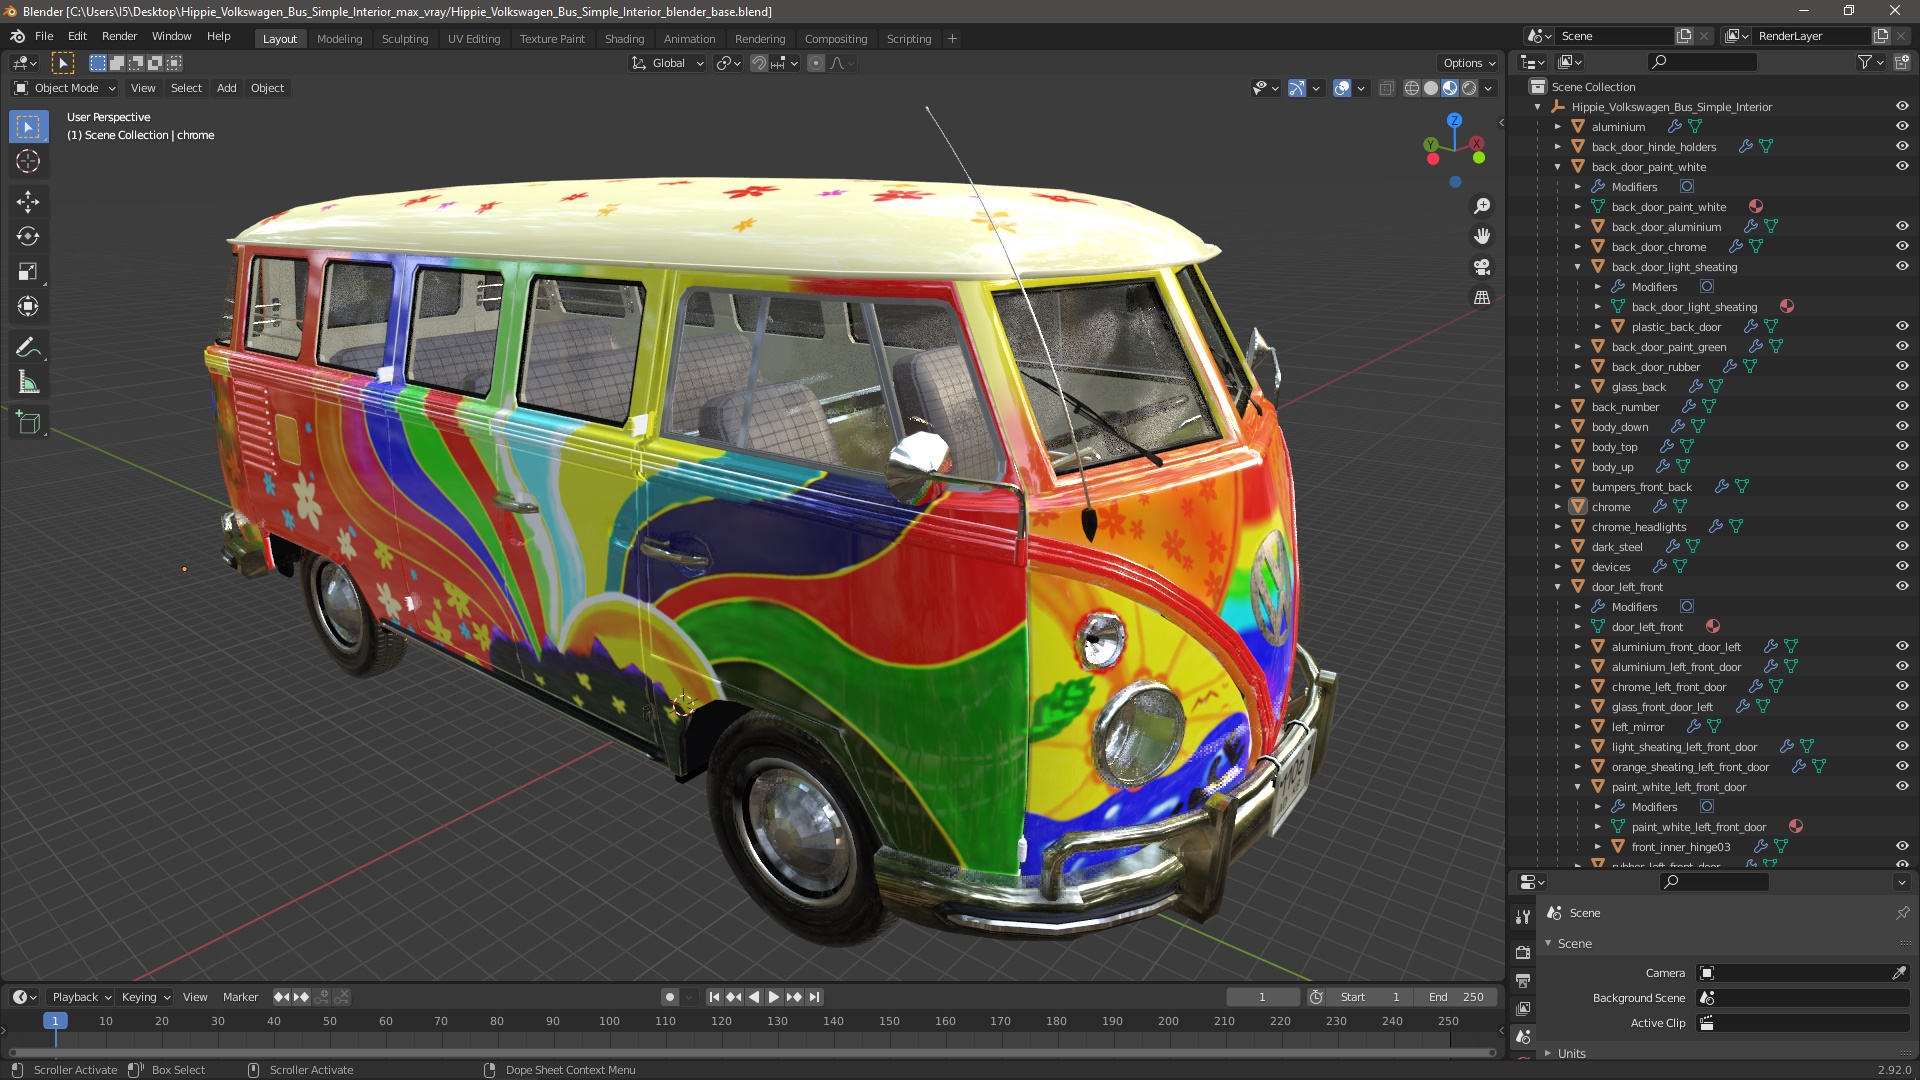
Task: Activate the Select Box tool
Action: [28, 126]
